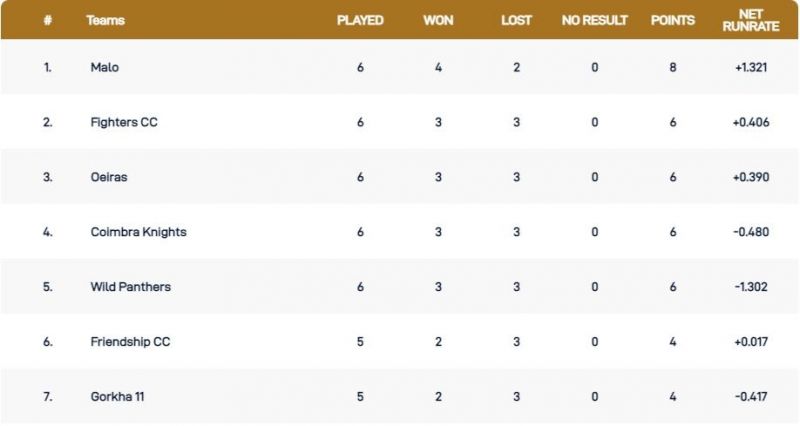
Task: Click rank number 7 for Gorkha 11
Action: pyautogui.click(x=47, y=396)
